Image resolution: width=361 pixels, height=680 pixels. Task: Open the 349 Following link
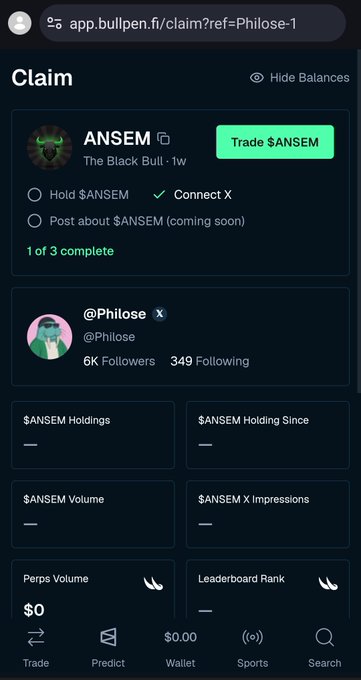coord(210,361)
